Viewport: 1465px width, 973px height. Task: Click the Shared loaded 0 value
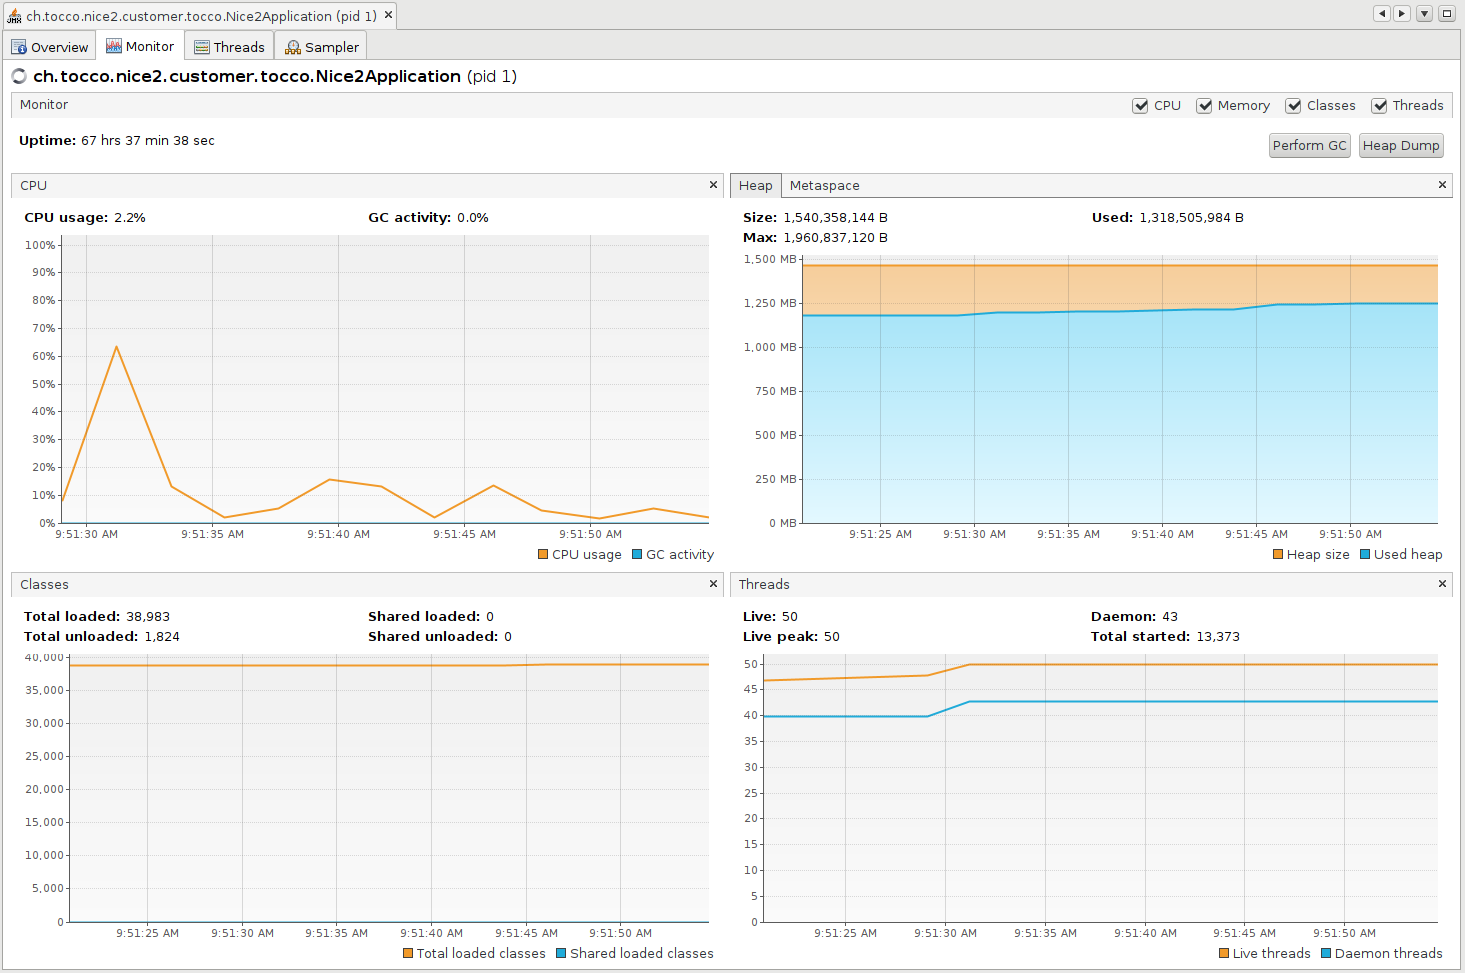click(x=490, y=617)
